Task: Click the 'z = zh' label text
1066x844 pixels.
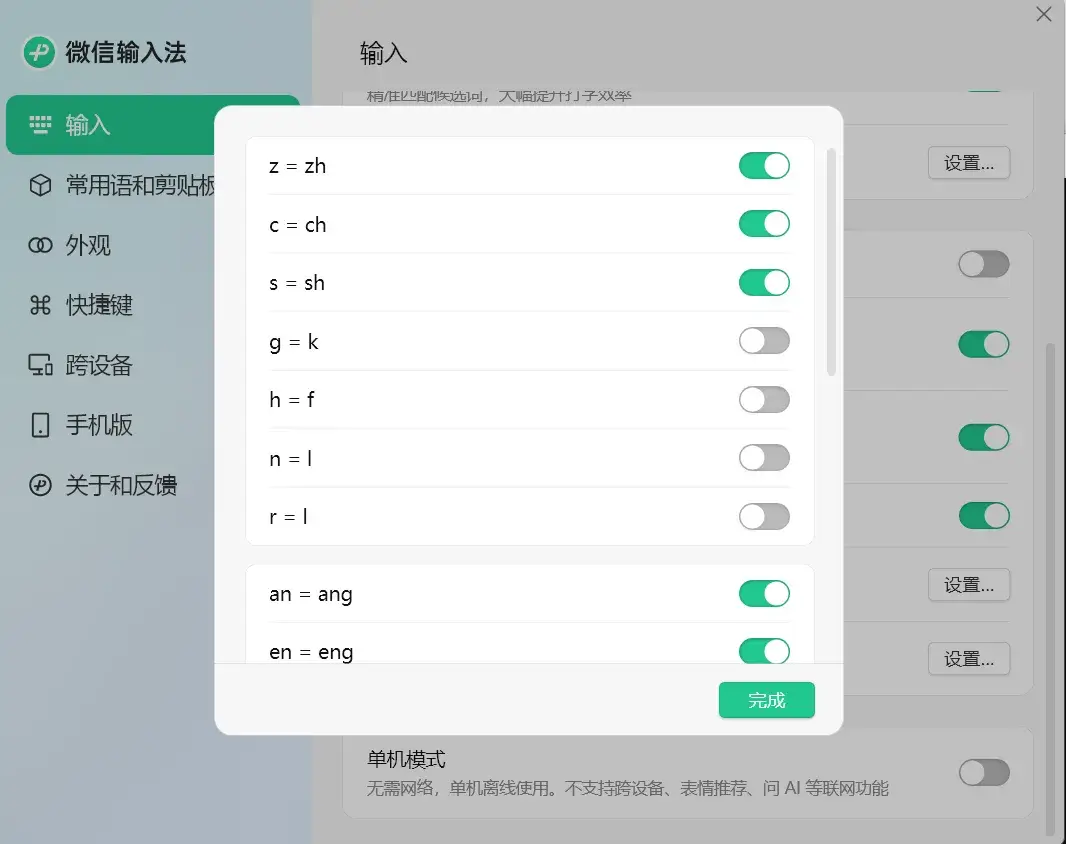Action: [297, 166]
